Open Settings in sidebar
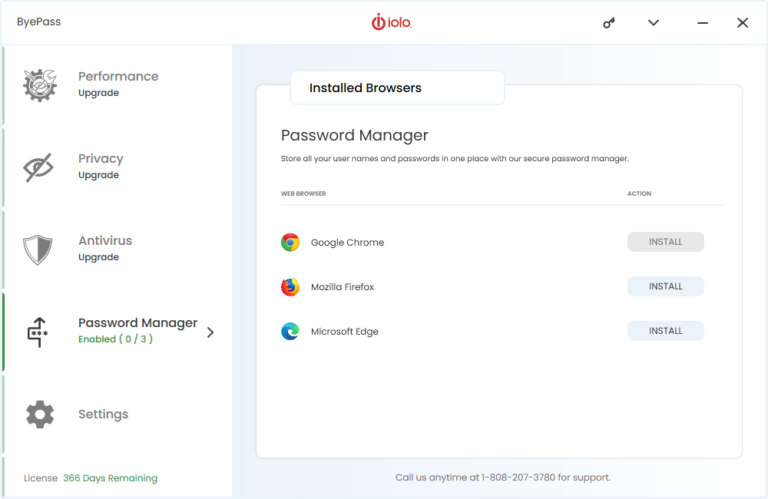Viewport: 768px width, 499px height. coord(118,414)
